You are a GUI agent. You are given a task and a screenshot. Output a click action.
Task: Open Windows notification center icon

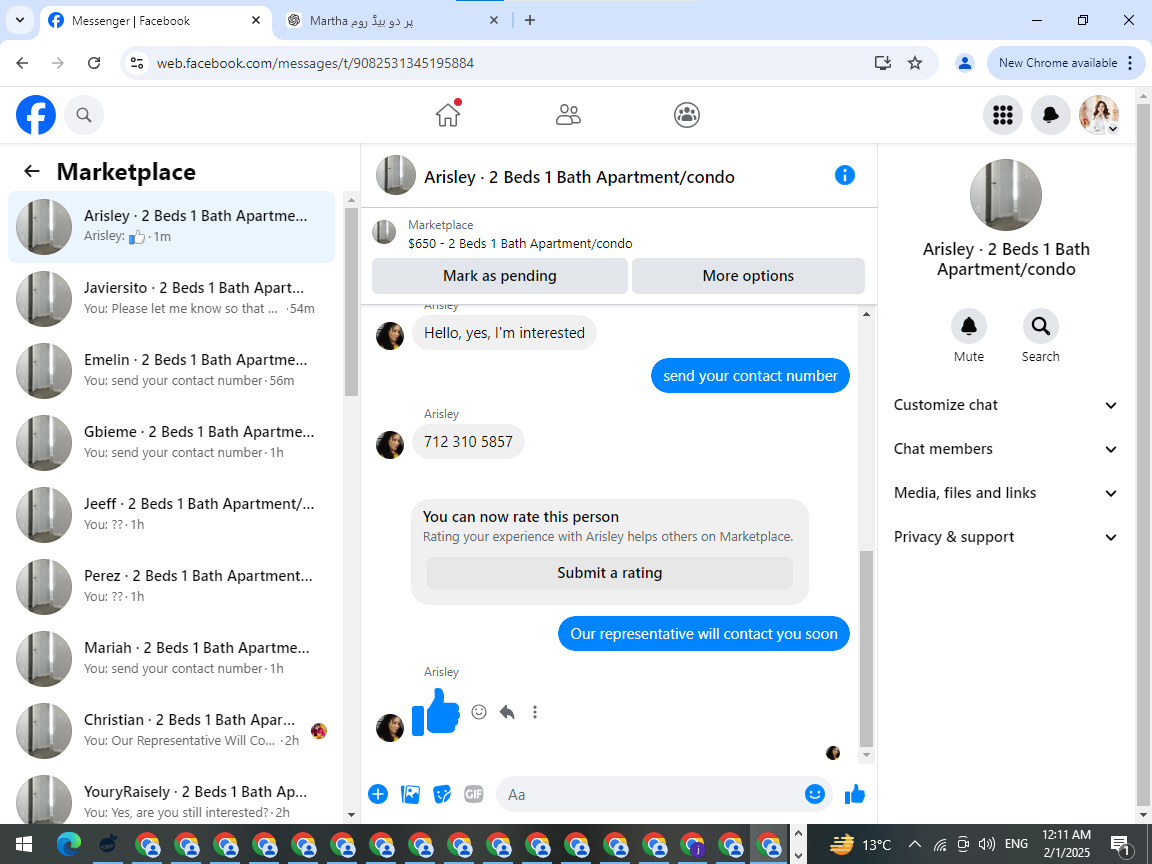(1120, 844)
